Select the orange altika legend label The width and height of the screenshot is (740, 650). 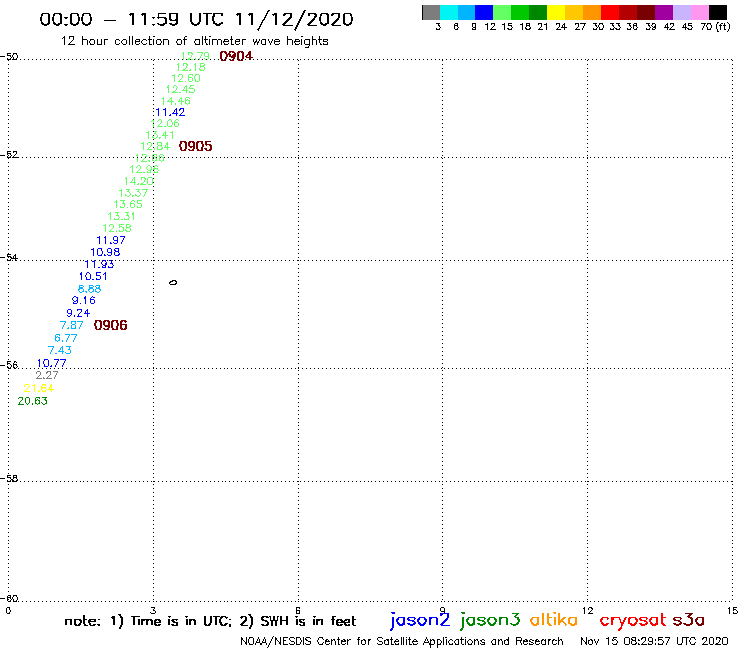pyautogui.click(x=554, y=620)
